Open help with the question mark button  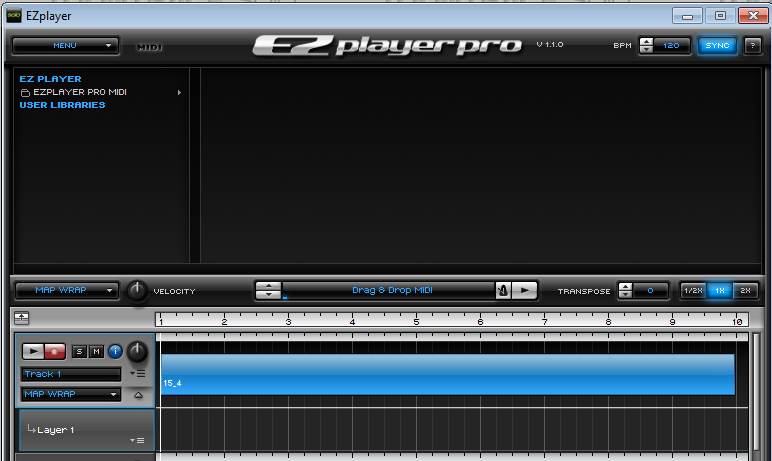pos(752,45)
